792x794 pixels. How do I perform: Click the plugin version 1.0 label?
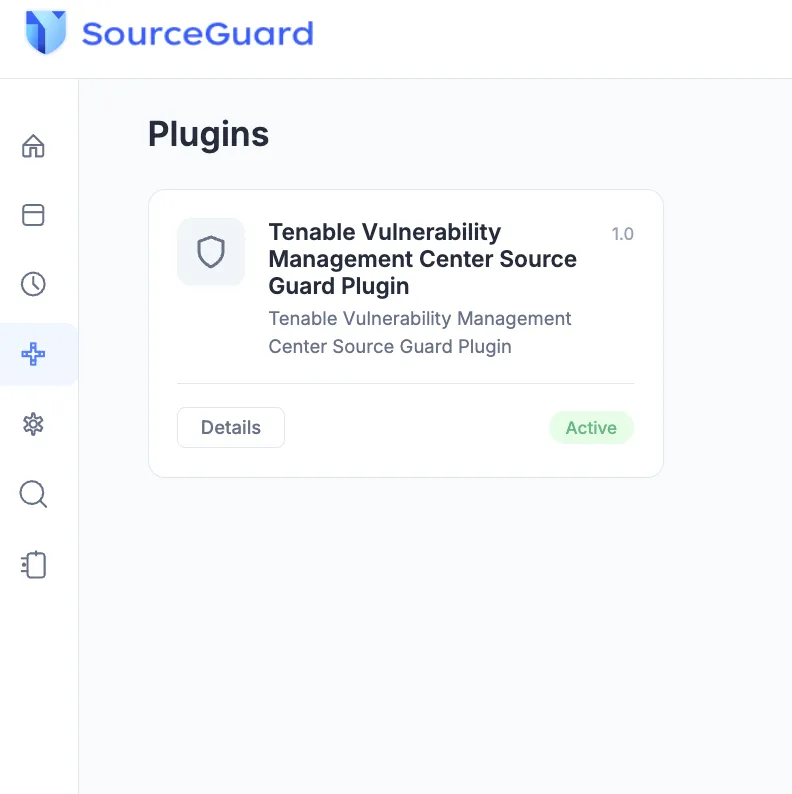(x=622, y=234)
